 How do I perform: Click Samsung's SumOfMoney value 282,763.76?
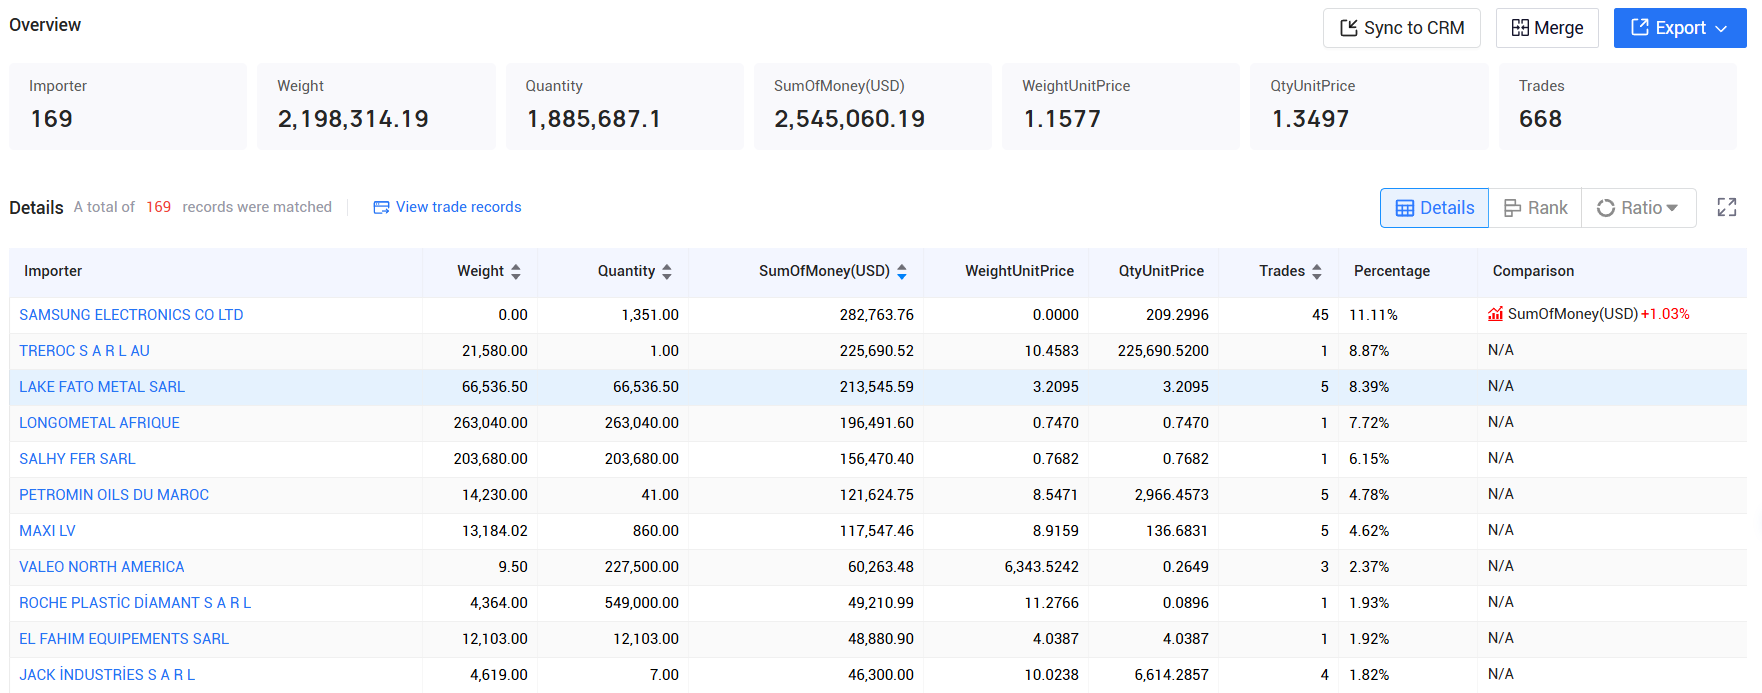coord(876,315)
